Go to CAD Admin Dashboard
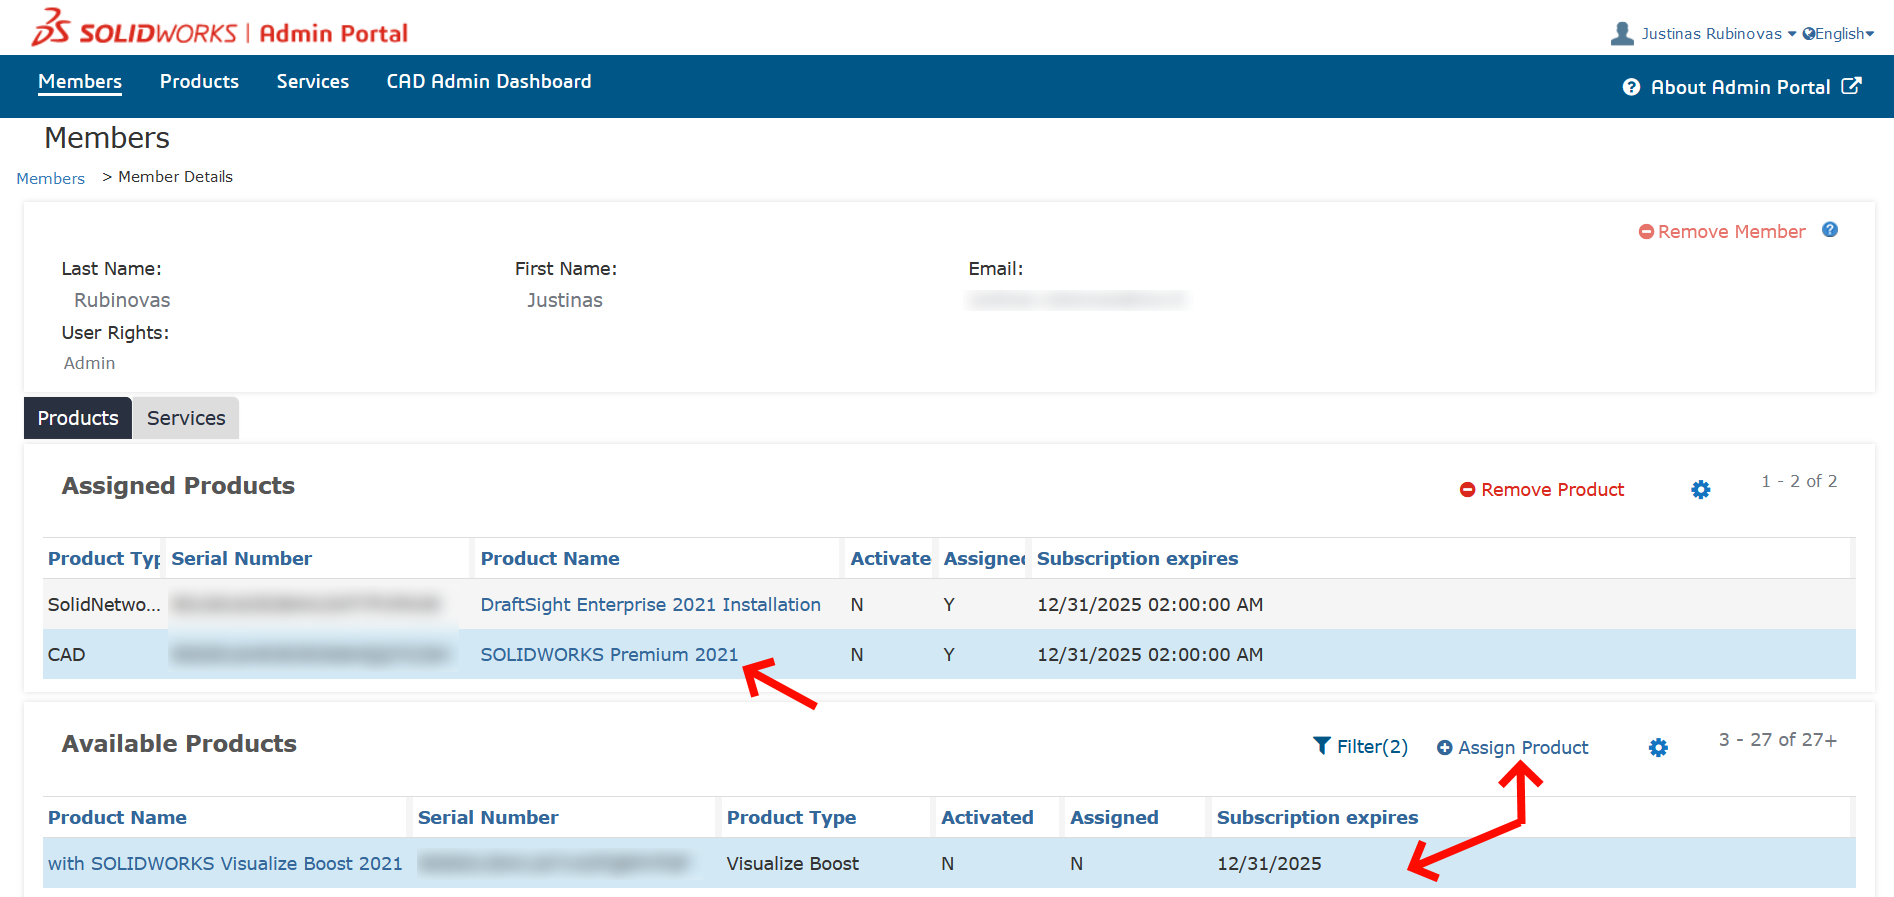Image resolution: width=1894 pixels, height=897 pixels. pos(489,82)
